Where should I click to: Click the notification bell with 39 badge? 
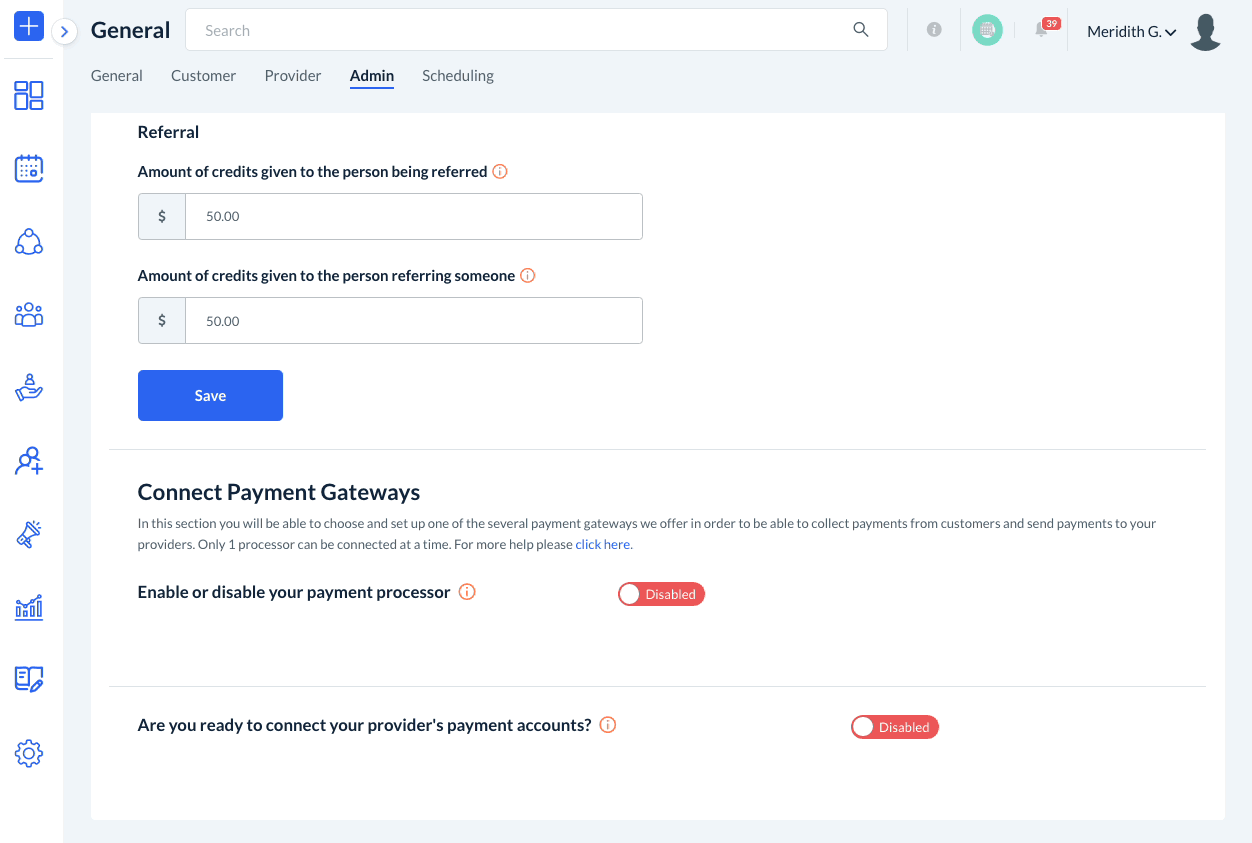[1042, 29]
